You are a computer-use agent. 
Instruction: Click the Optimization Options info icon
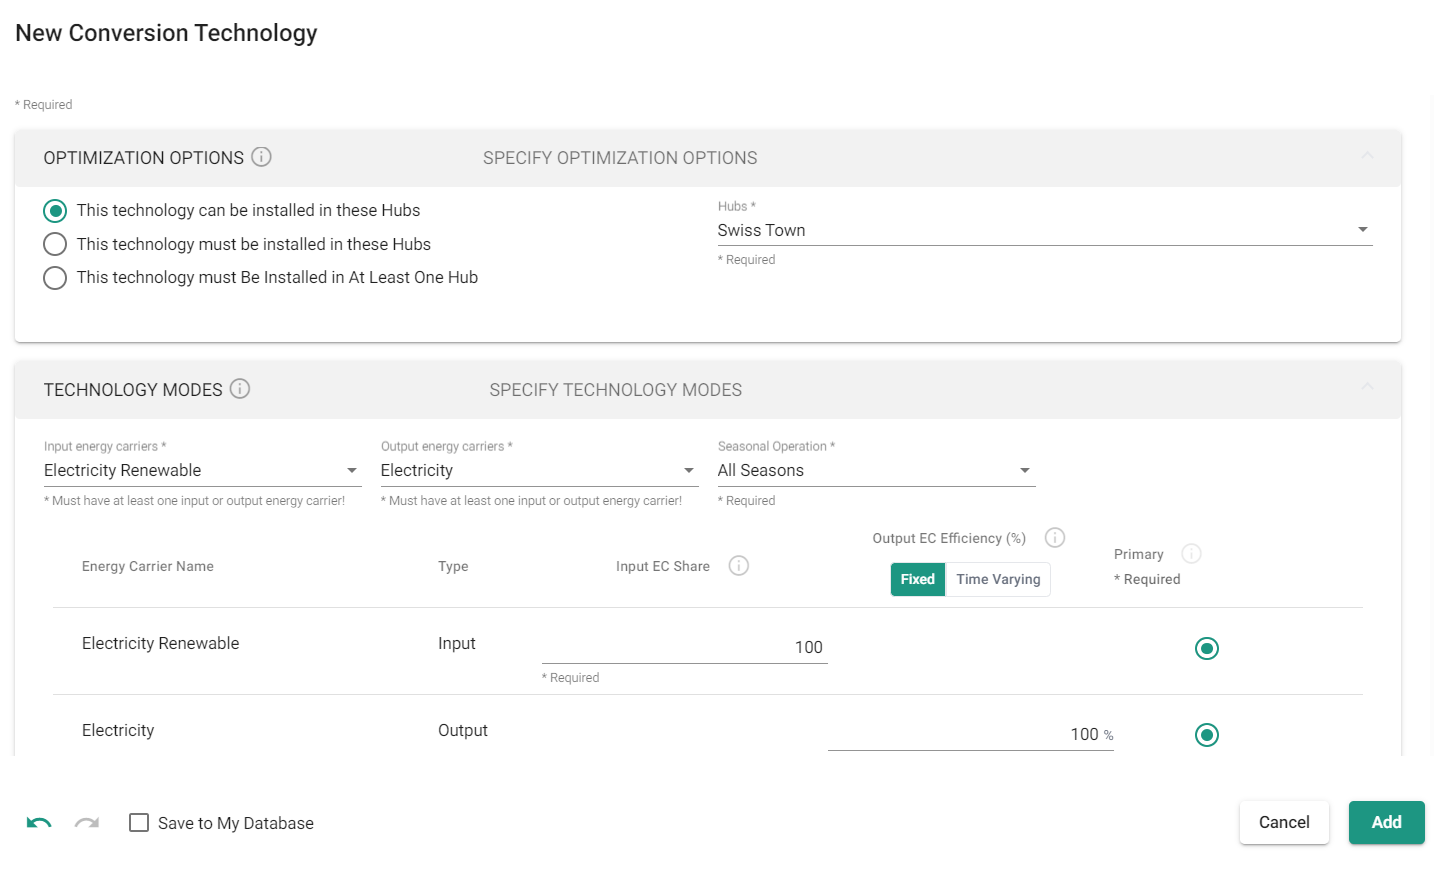(261, 157)
